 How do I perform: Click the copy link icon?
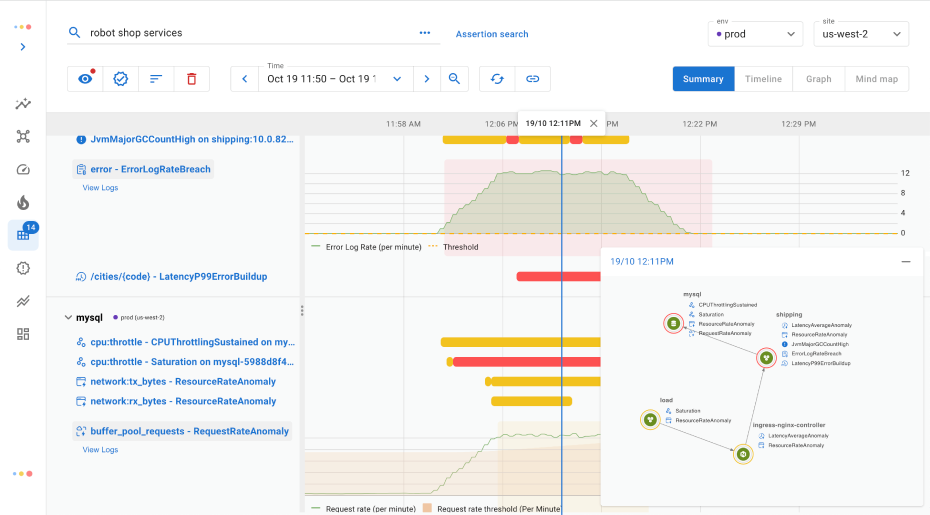(533, 79)
